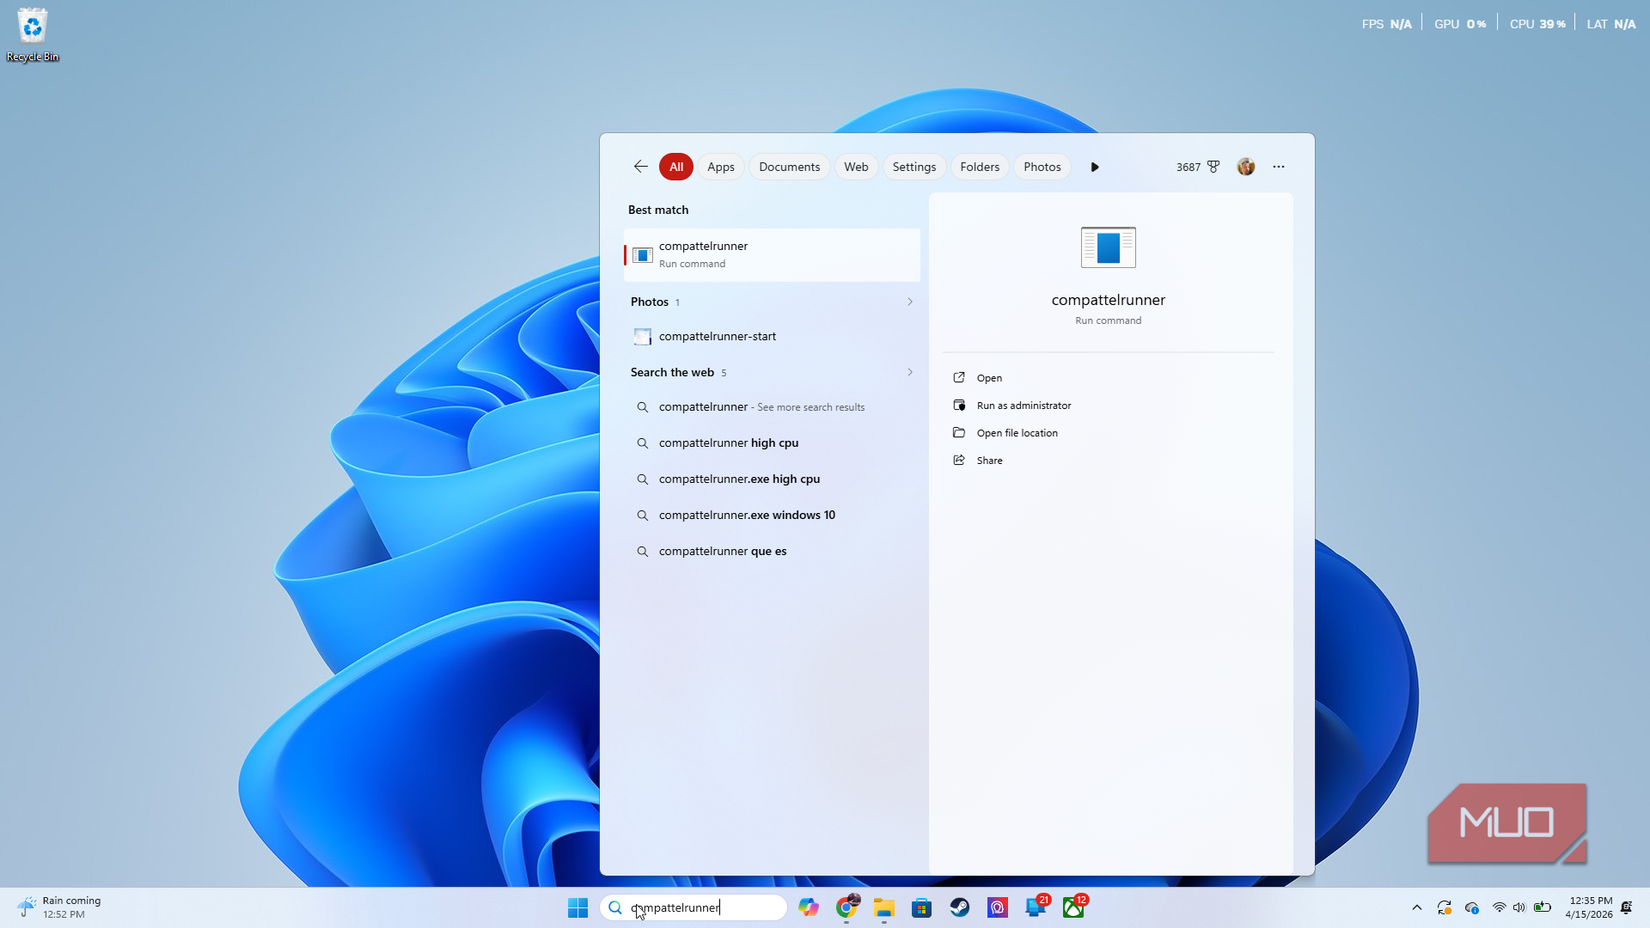Switch to the Apps filter tab
1650x928 pixels.
(x=721, y=167)
